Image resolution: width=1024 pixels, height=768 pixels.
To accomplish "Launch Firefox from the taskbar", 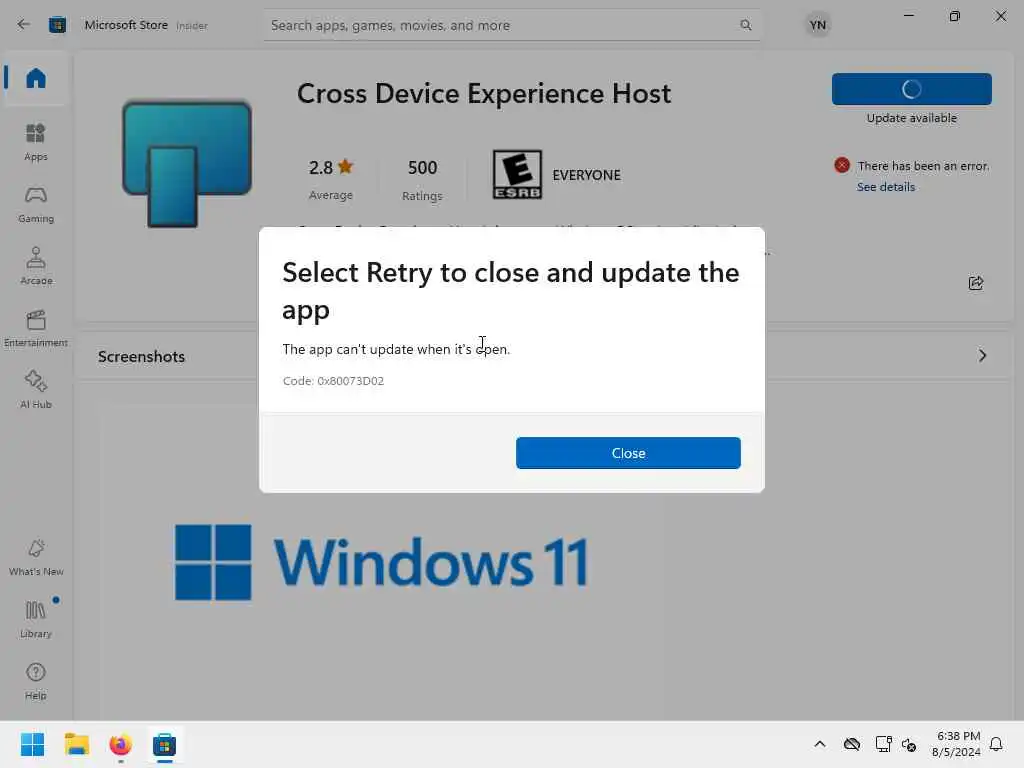I will (120, 744).
